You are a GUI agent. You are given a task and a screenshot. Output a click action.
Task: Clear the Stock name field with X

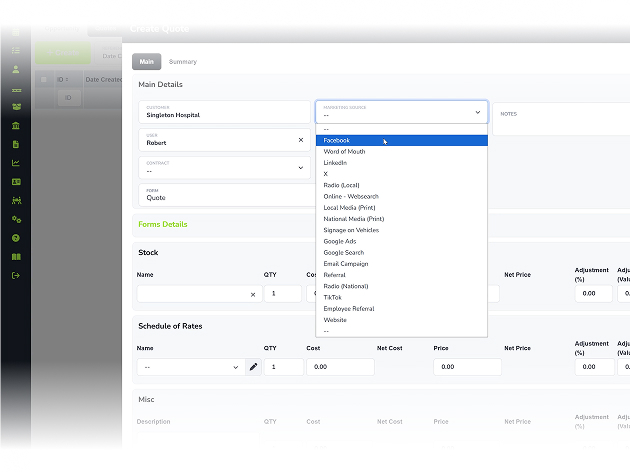253,294
